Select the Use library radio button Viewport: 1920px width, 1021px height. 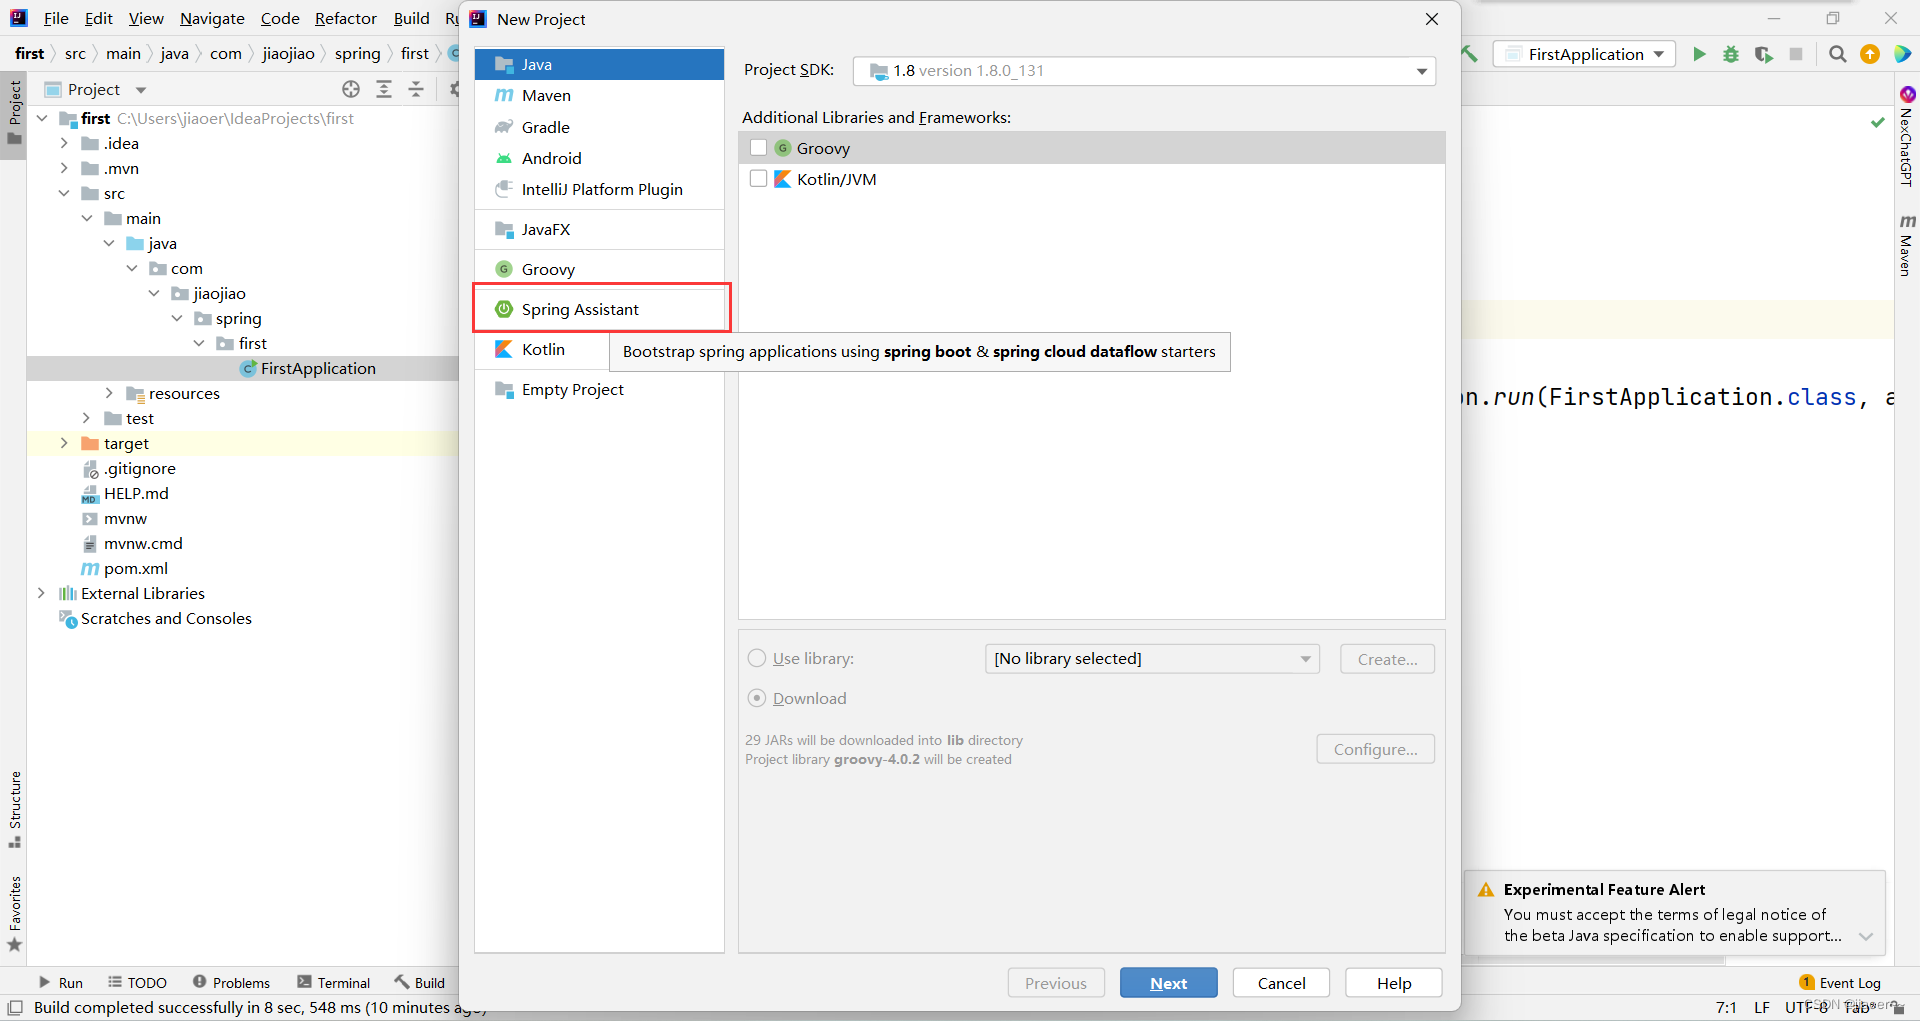coord(757,658)
